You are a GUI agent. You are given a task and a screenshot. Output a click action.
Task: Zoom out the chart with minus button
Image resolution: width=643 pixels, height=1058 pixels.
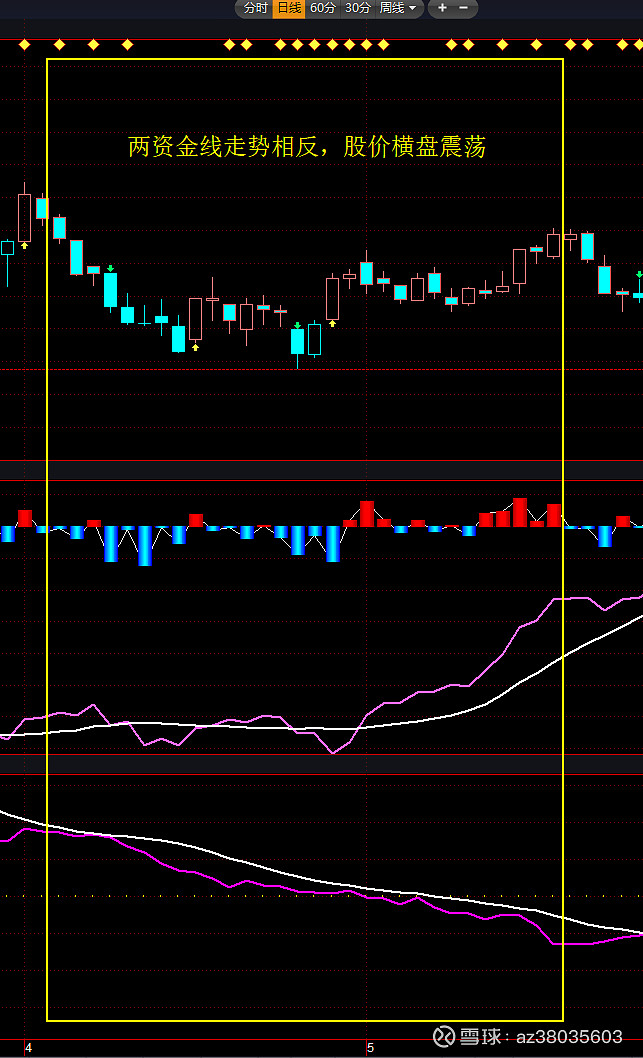(464, 8)
